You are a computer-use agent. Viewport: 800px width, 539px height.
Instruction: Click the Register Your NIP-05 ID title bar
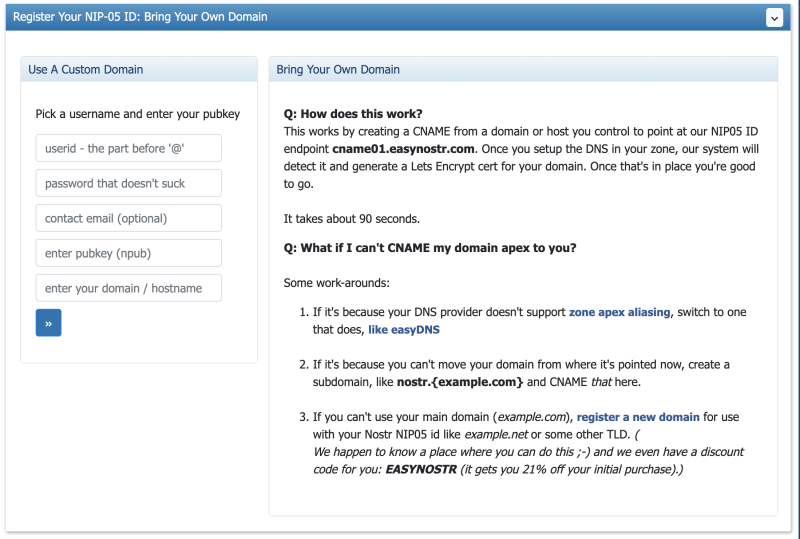(398, 17)
